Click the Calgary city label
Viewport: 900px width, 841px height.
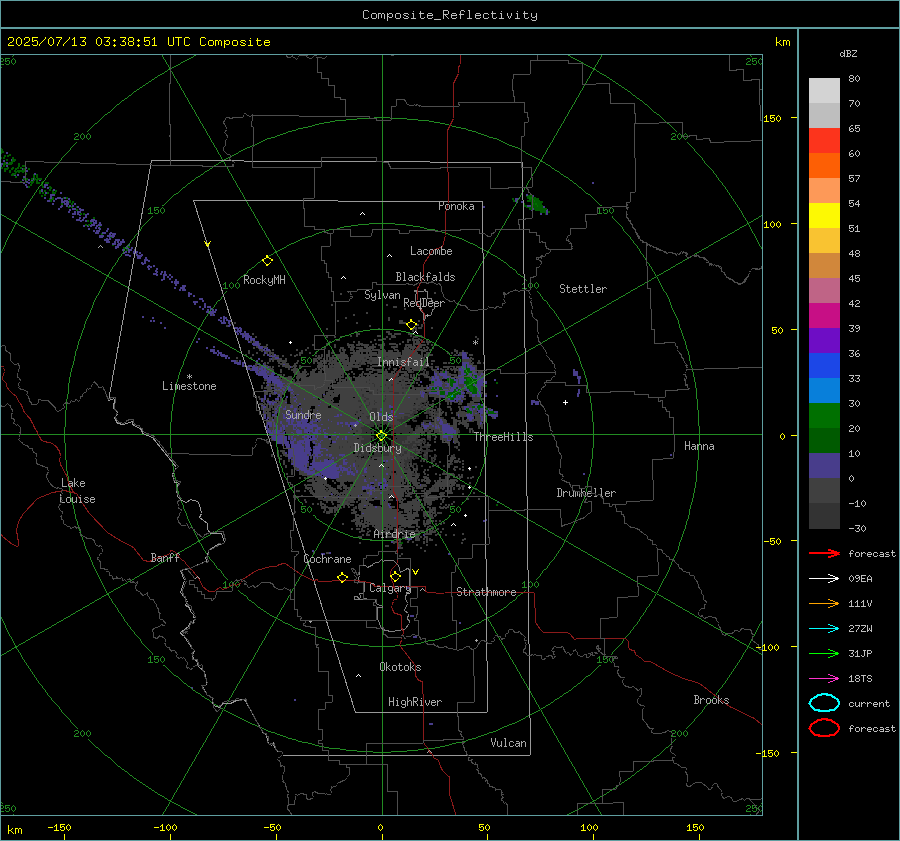pyautogui.click(x=390, y=588)
